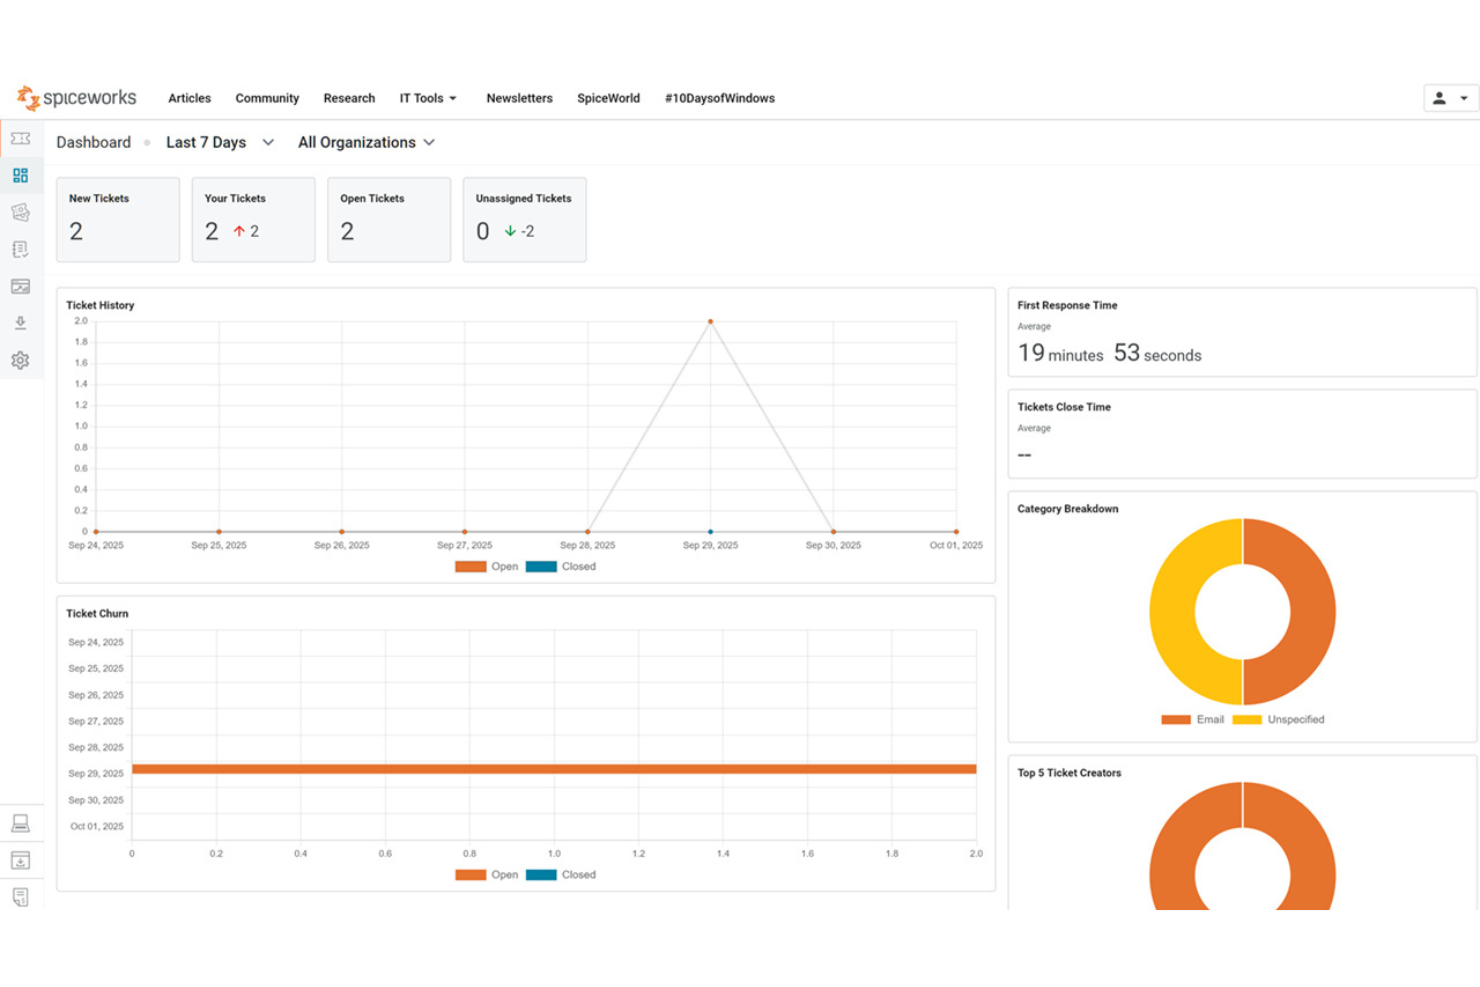
Task: Click the Top 5 Ticket Creators heading
Action: 1069,773
